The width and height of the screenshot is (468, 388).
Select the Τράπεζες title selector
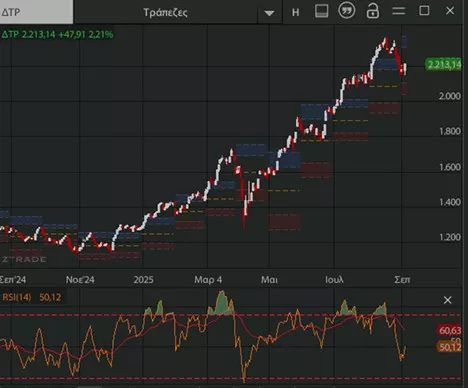pos(166,13)
